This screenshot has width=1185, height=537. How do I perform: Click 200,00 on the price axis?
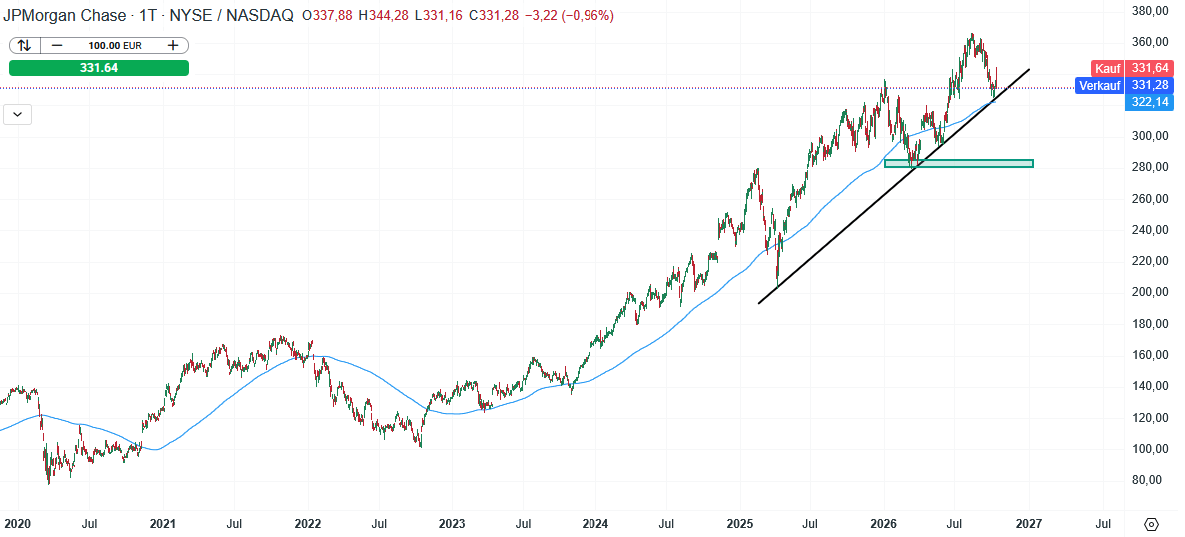1151,292
